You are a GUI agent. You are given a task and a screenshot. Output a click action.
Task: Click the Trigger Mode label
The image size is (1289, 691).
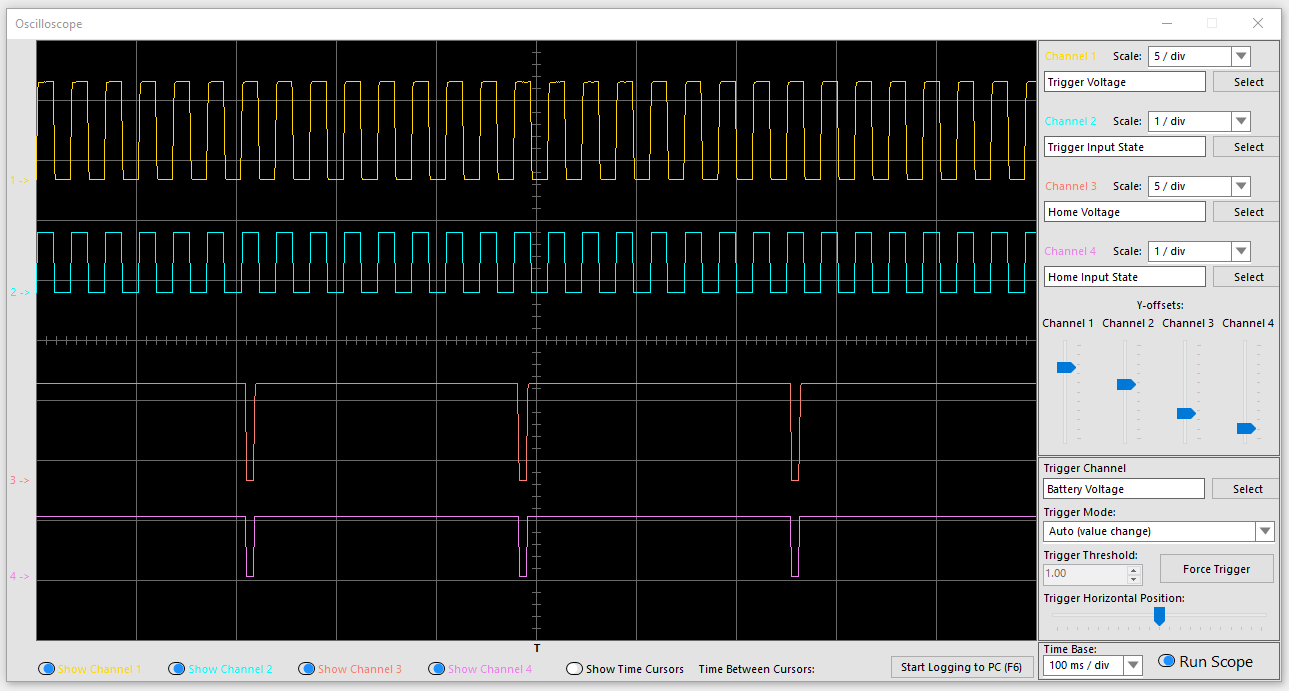1079,513
